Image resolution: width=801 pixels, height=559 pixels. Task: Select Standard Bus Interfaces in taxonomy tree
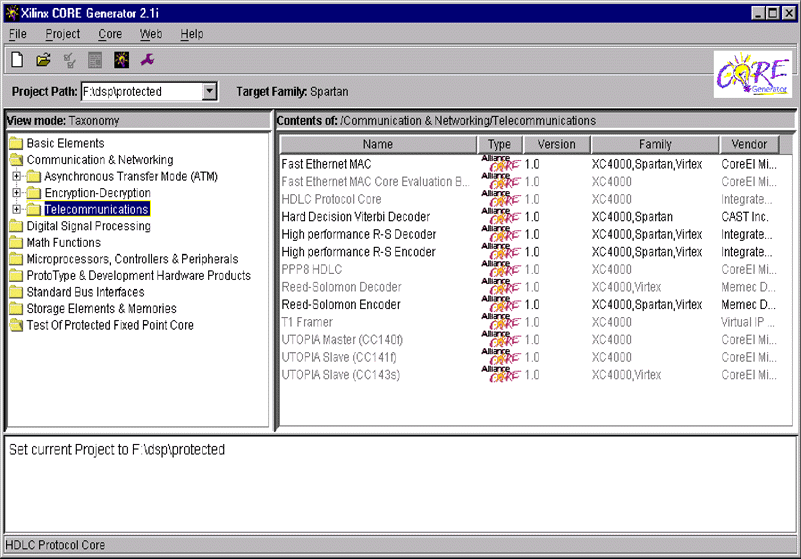(88, 292)
